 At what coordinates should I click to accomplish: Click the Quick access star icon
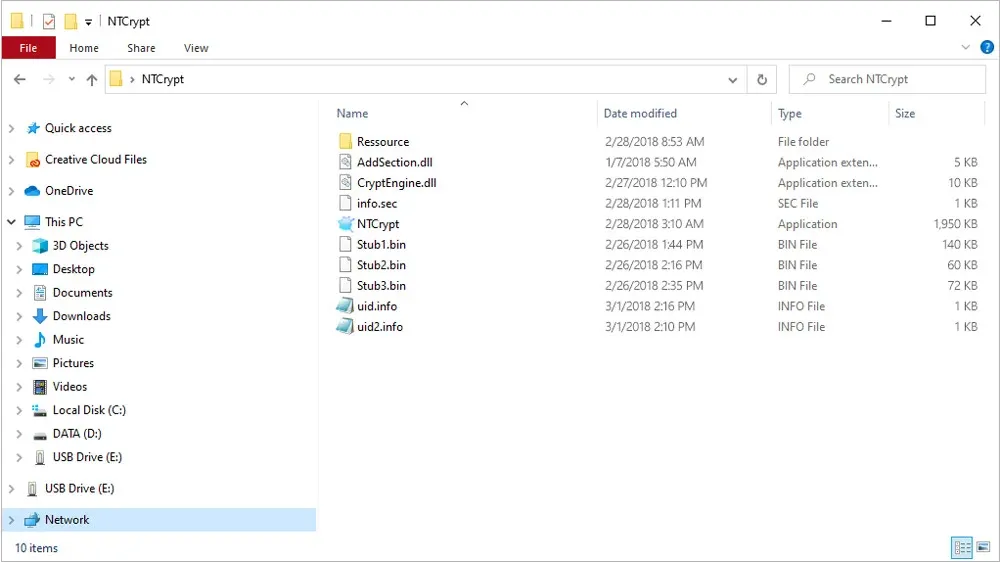click(33, 128)
